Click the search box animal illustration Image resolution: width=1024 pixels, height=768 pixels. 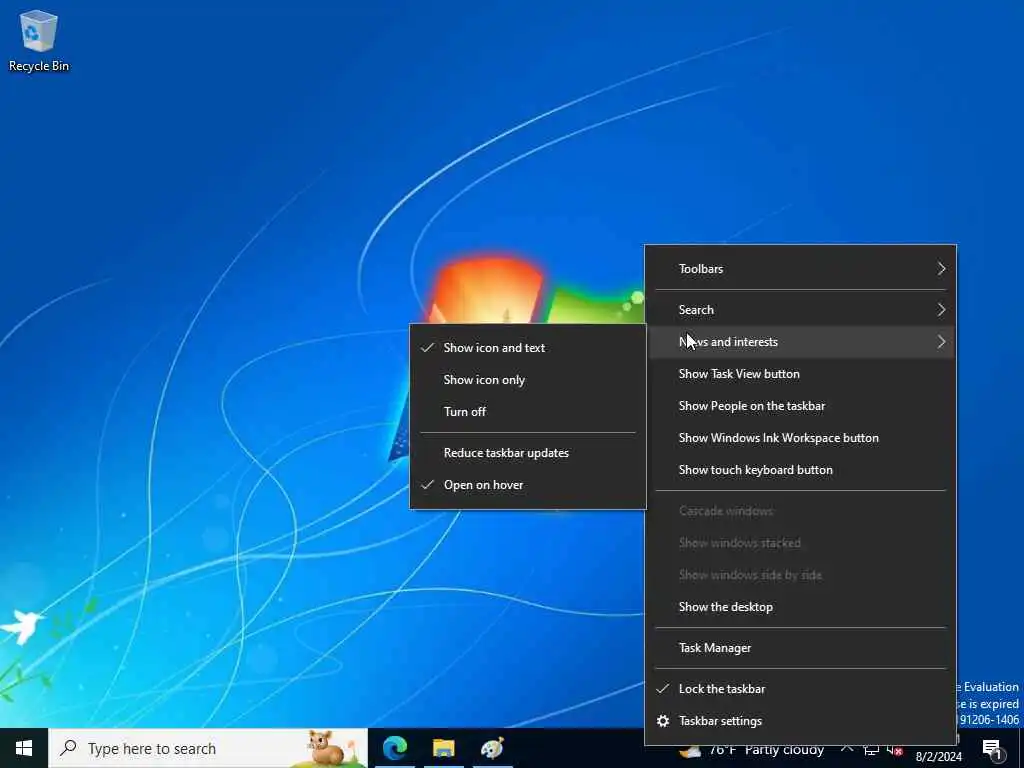(x=328, y=748)
